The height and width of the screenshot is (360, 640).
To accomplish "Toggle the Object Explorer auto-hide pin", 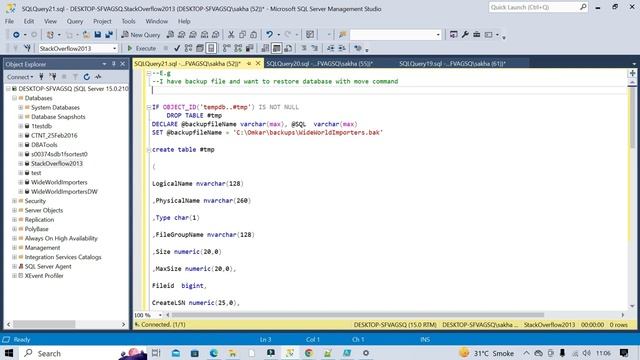I will [x=113, y=64].
